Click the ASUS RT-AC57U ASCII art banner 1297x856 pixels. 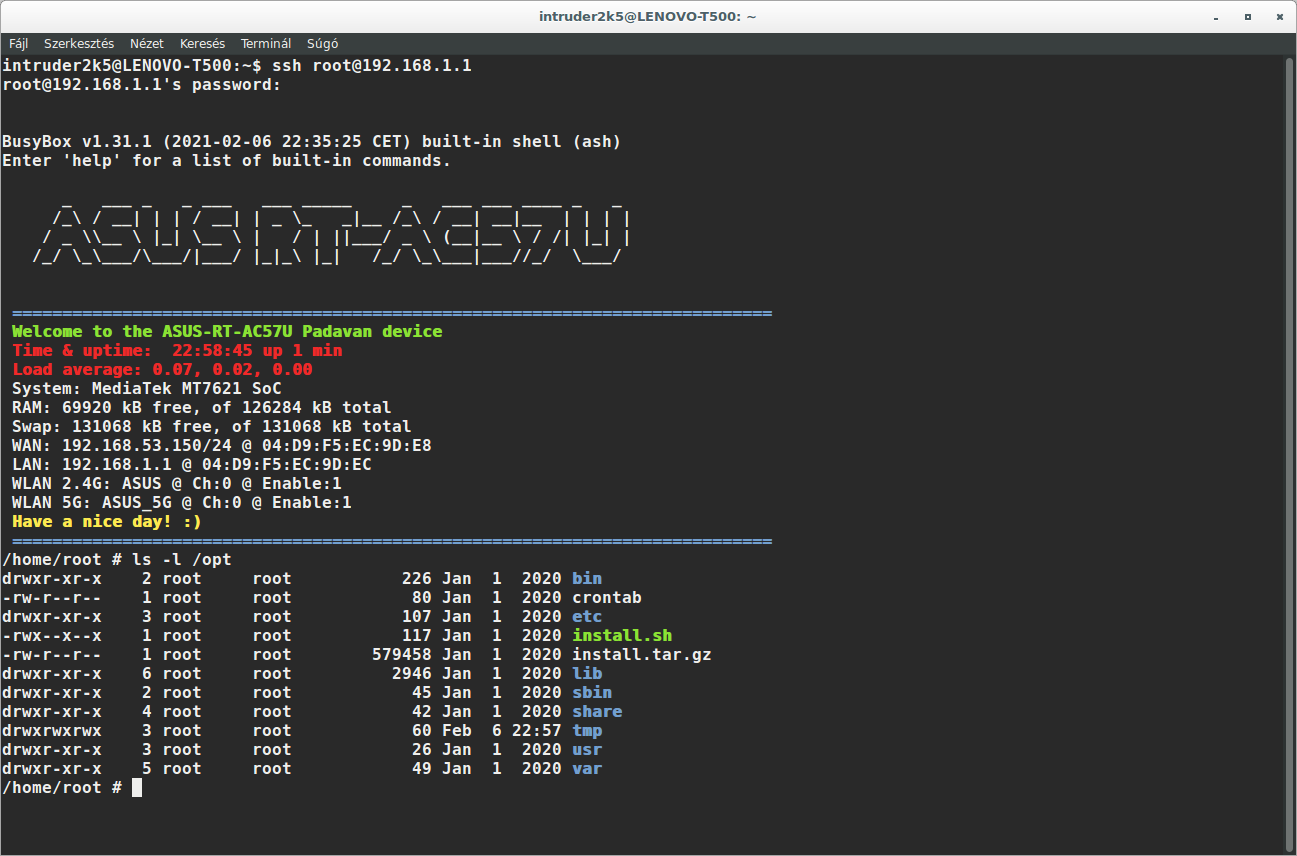point(332,234)
